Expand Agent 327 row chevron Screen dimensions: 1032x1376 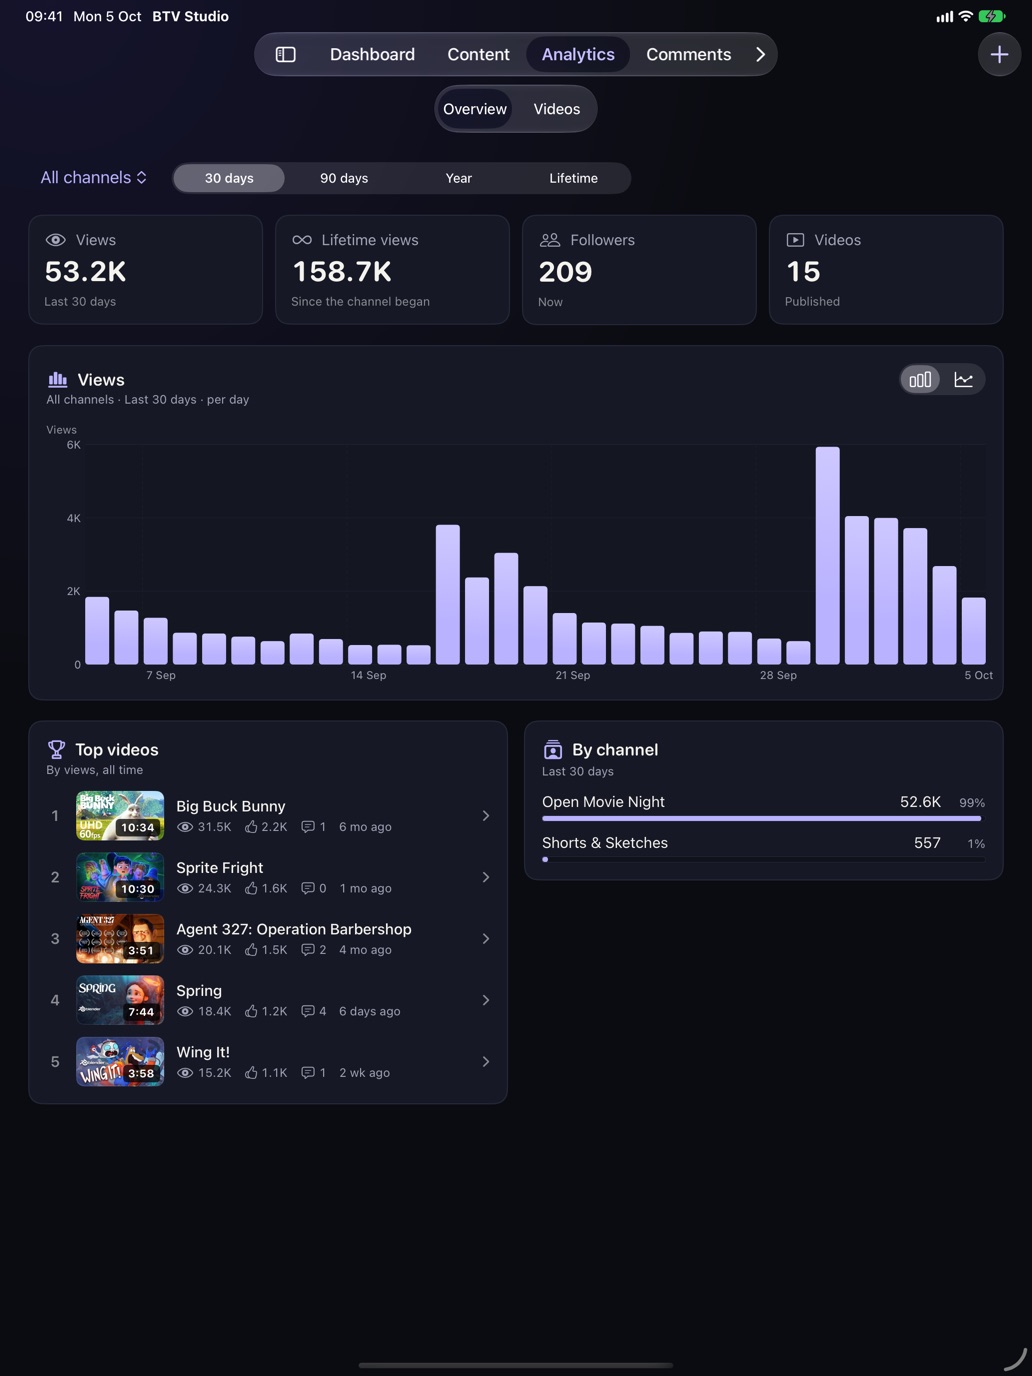pyautogui.click(x=486, y=939)
